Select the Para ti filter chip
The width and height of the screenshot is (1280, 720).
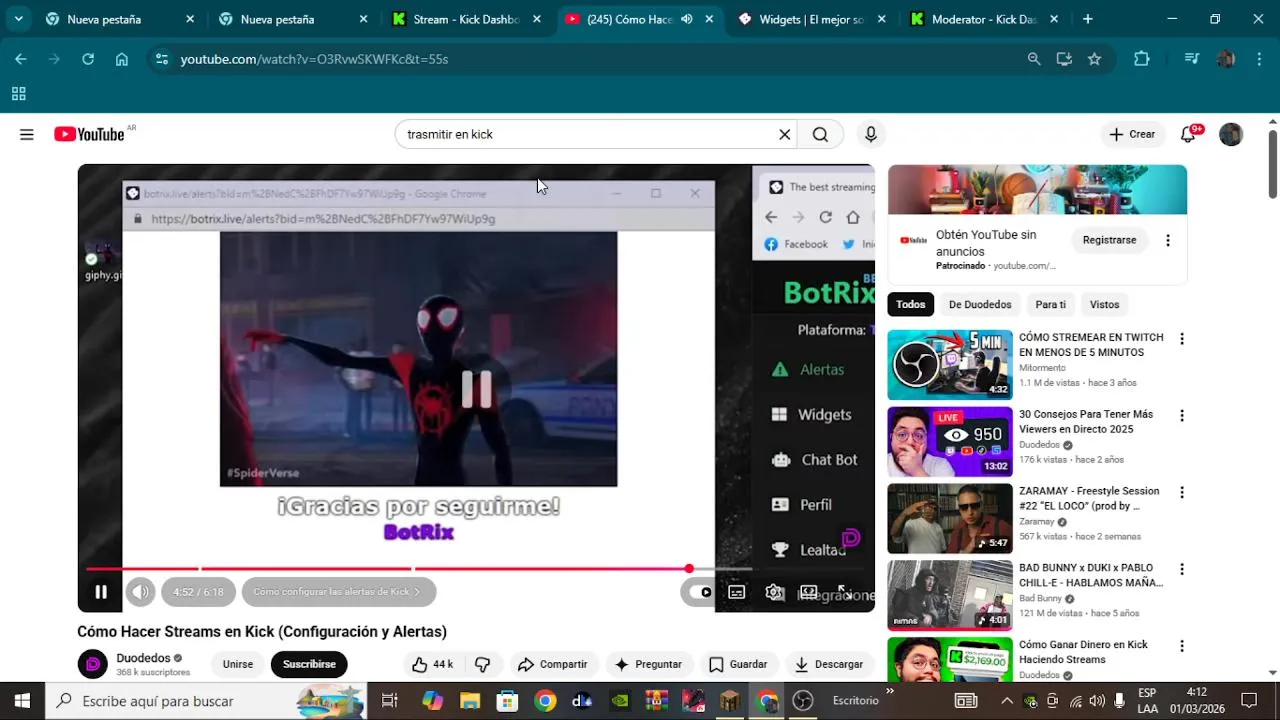[x=1050, y=304]
